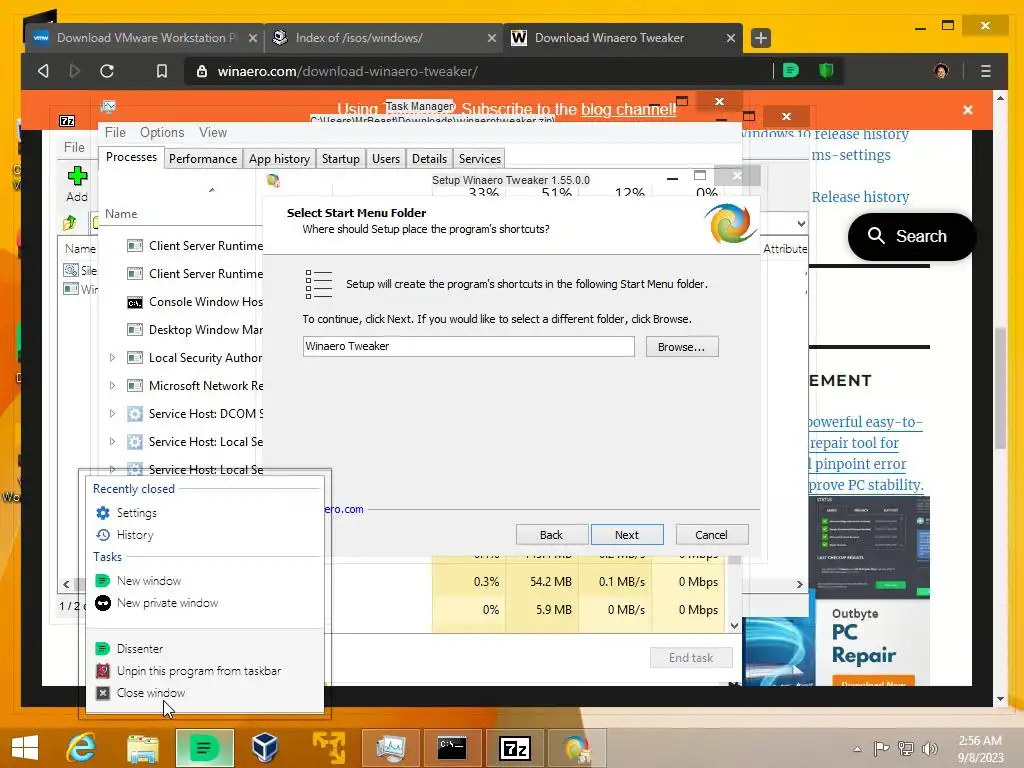The image size is (1024, 768).
Task: Open the Action Center flag icon
Action: (882, 748)
